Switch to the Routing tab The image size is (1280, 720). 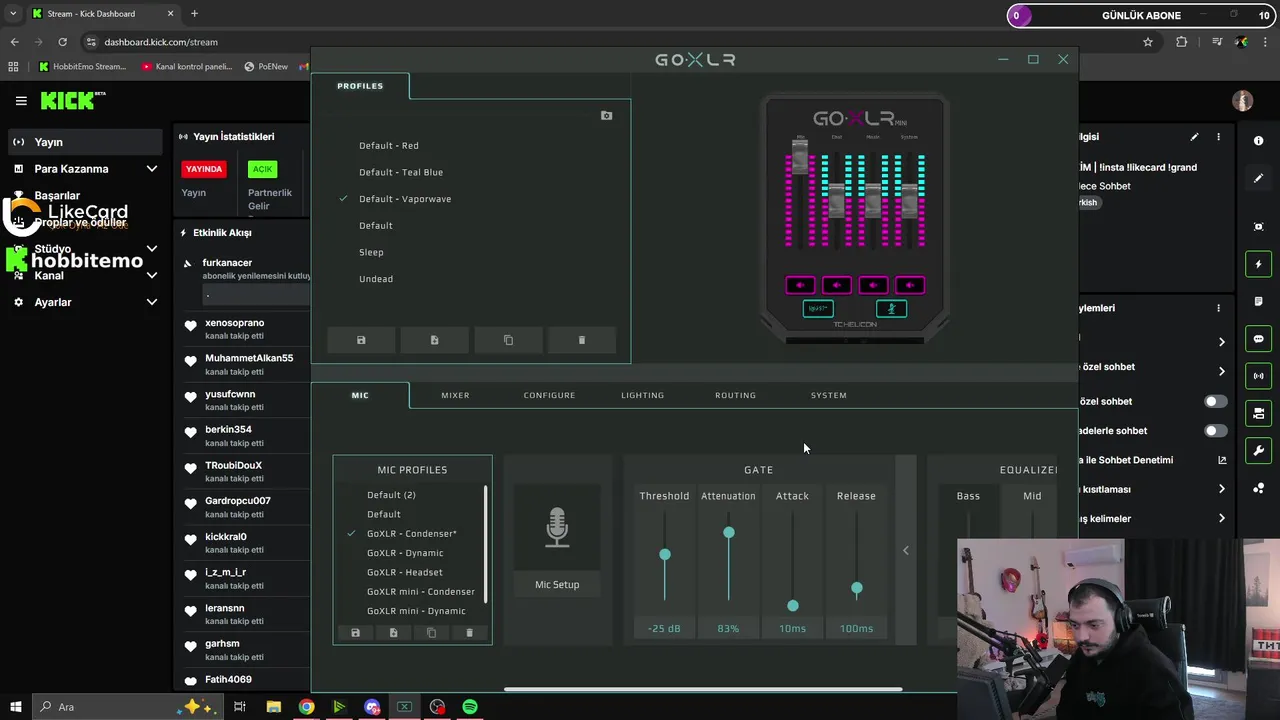[735, 395]
